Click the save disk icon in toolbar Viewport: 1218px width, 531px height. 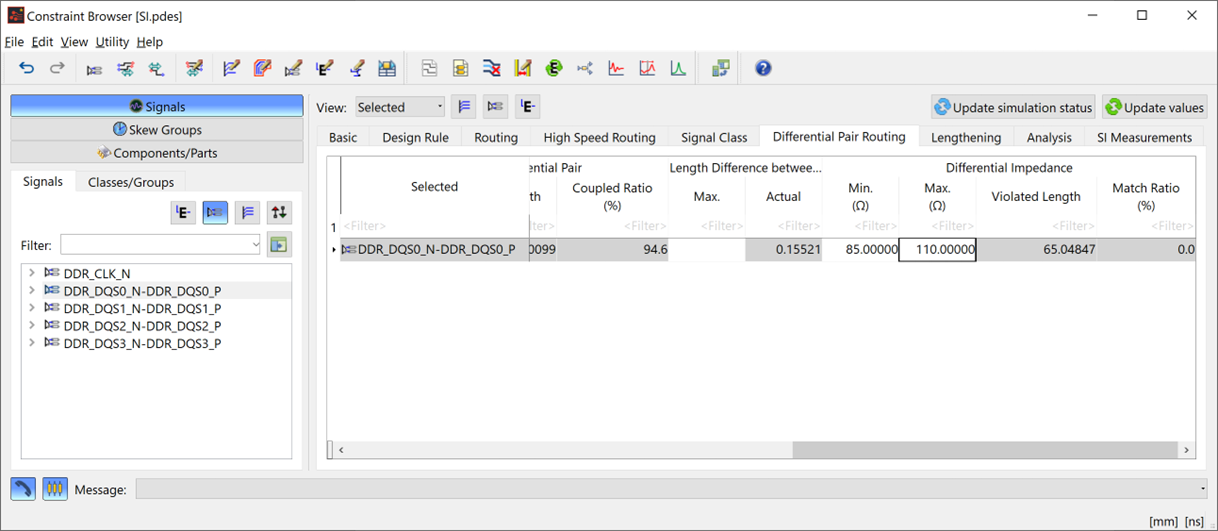[x=387, y=69]
